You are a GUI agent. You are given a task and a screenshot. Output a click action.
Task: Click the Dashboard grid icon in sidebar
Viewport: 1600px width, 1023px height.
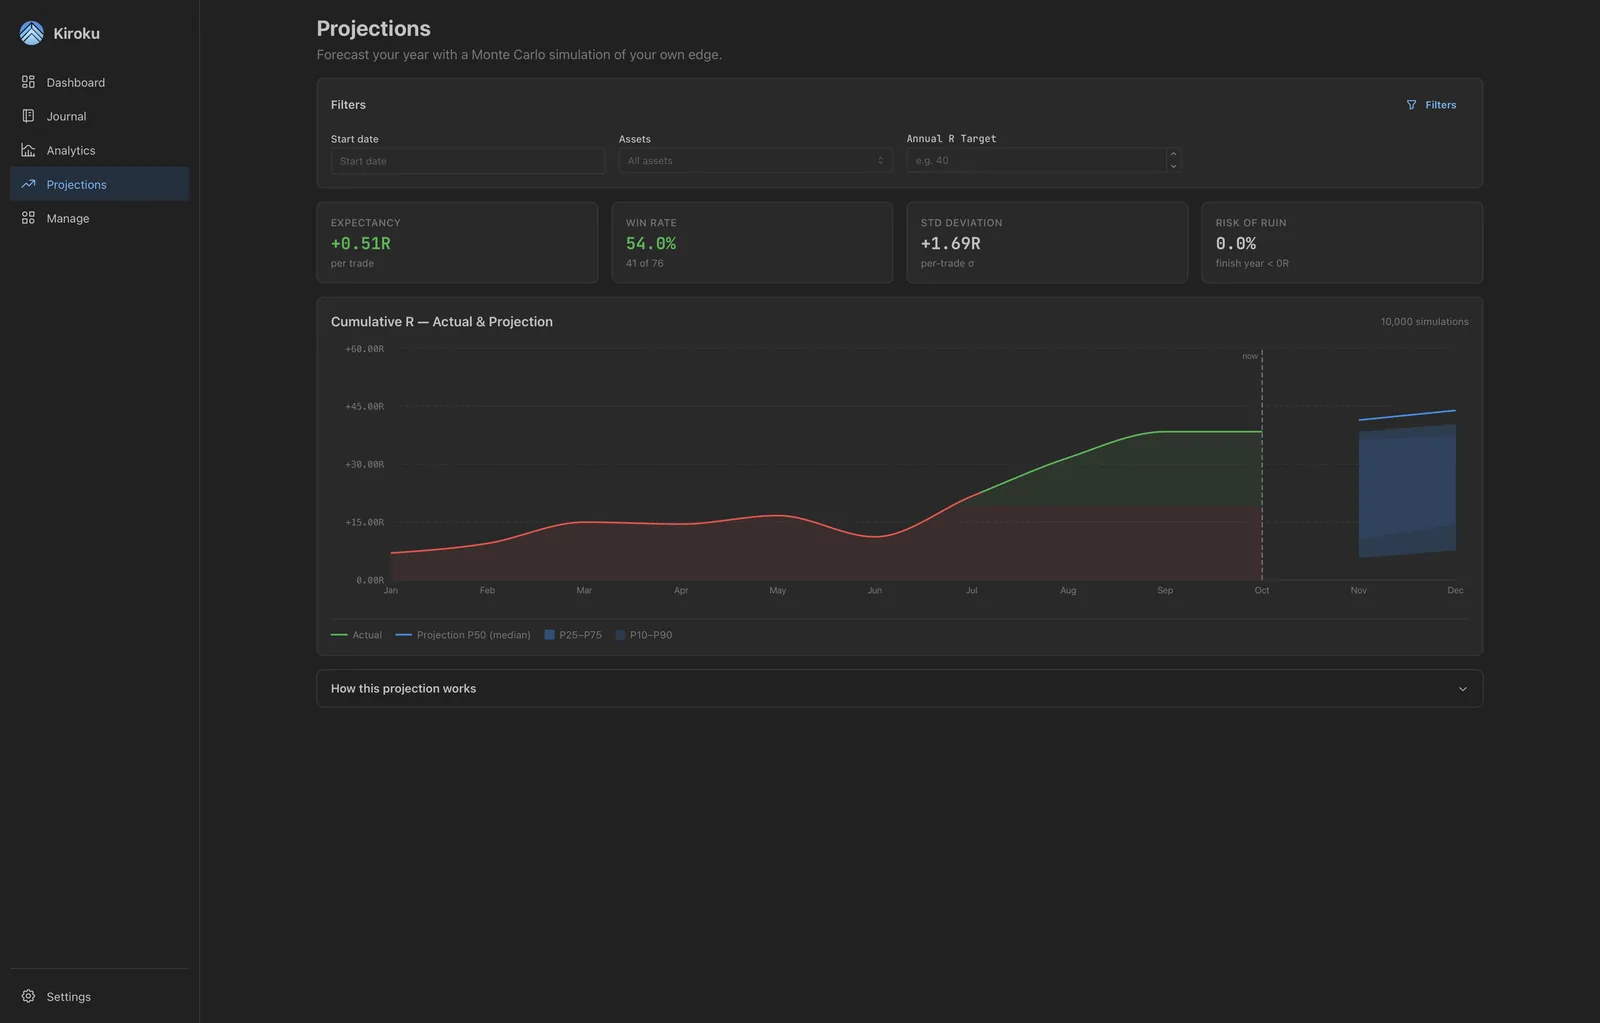coord(28,82)
